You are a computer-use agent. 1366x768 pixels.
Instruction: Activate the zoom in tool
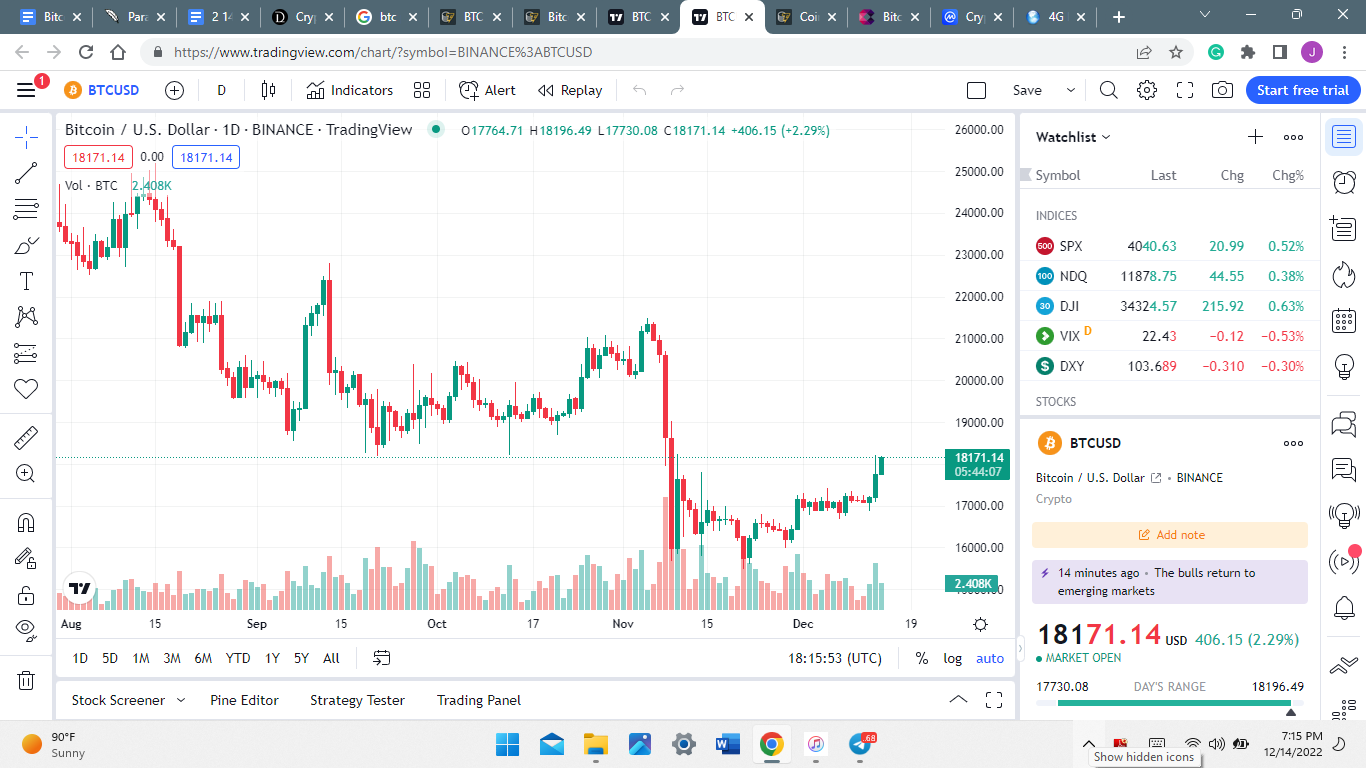coord(26,474)
